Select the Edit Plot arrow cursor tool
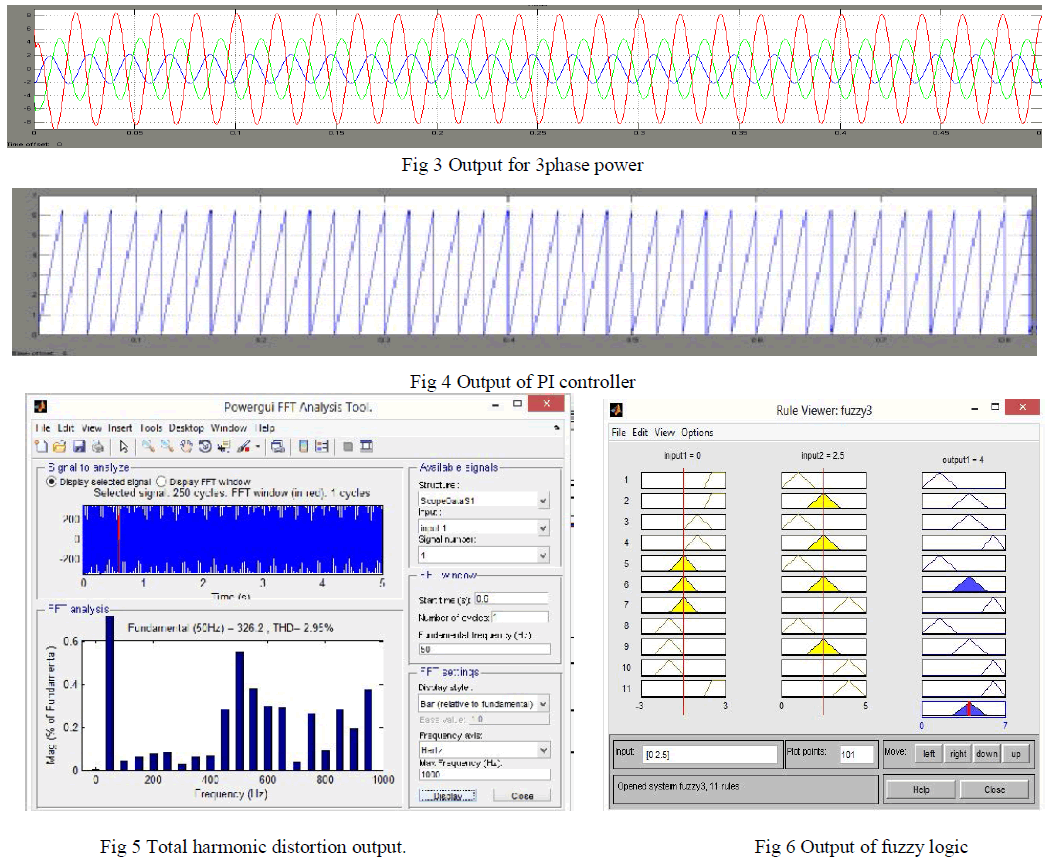This screenshot has width=1056, height=863. (124, 446)
